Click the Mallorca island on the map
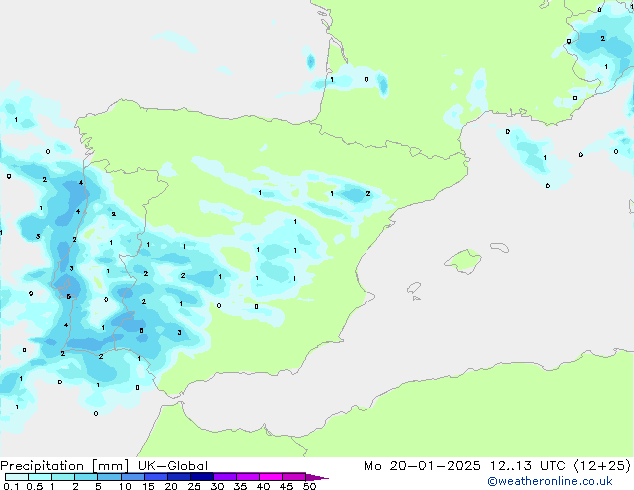 [x=463, y=261]
